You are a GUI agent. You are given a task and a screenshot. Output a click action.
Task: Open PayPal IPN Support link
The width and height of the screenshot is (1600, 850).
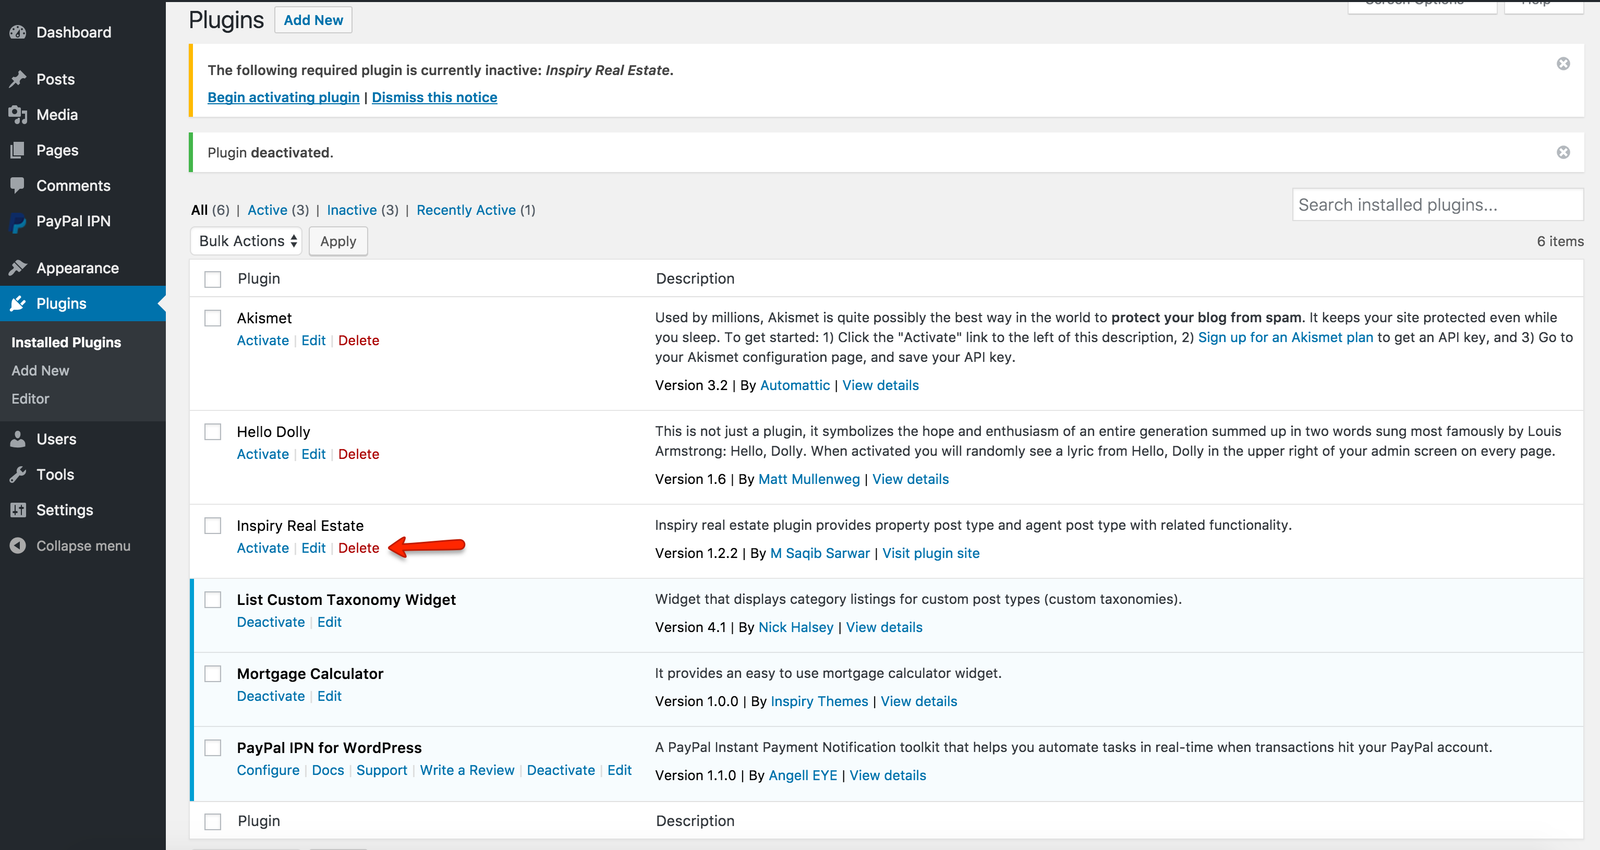pyautogui.click(x=382, y=770)
